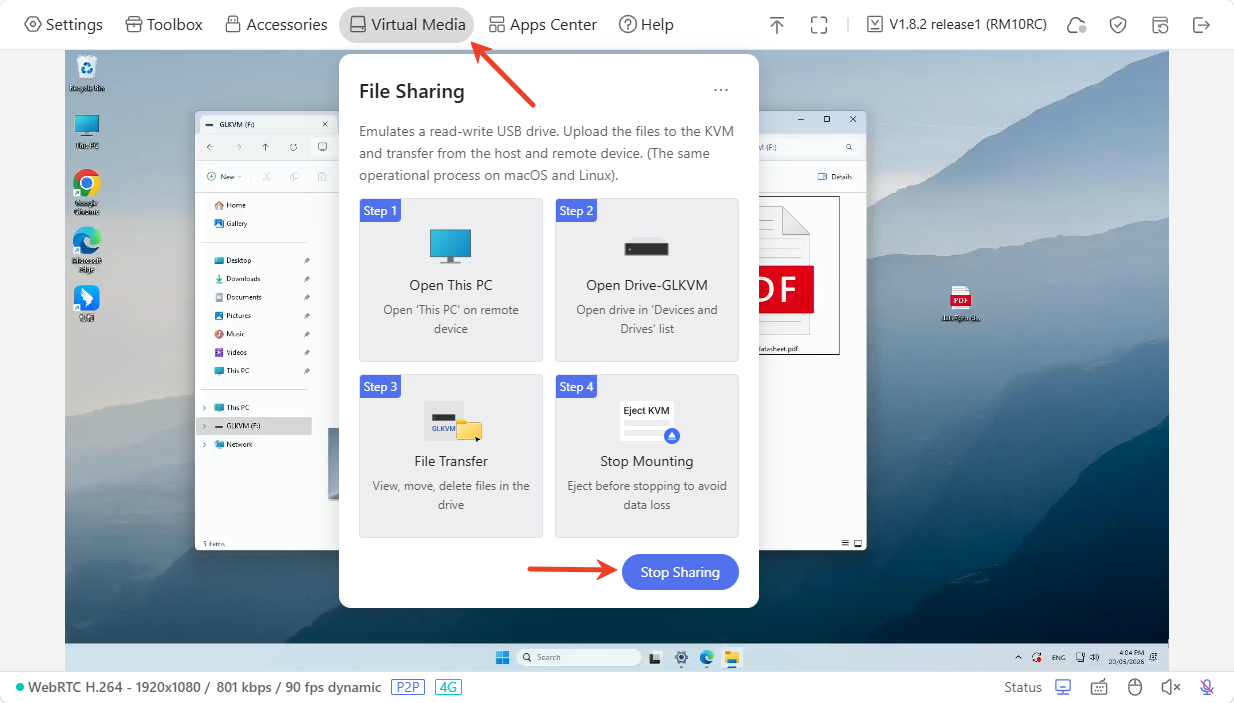Click the Status label in status bar
Image resolution: width=1234 pixels, height=703 pixels.
1023,687
